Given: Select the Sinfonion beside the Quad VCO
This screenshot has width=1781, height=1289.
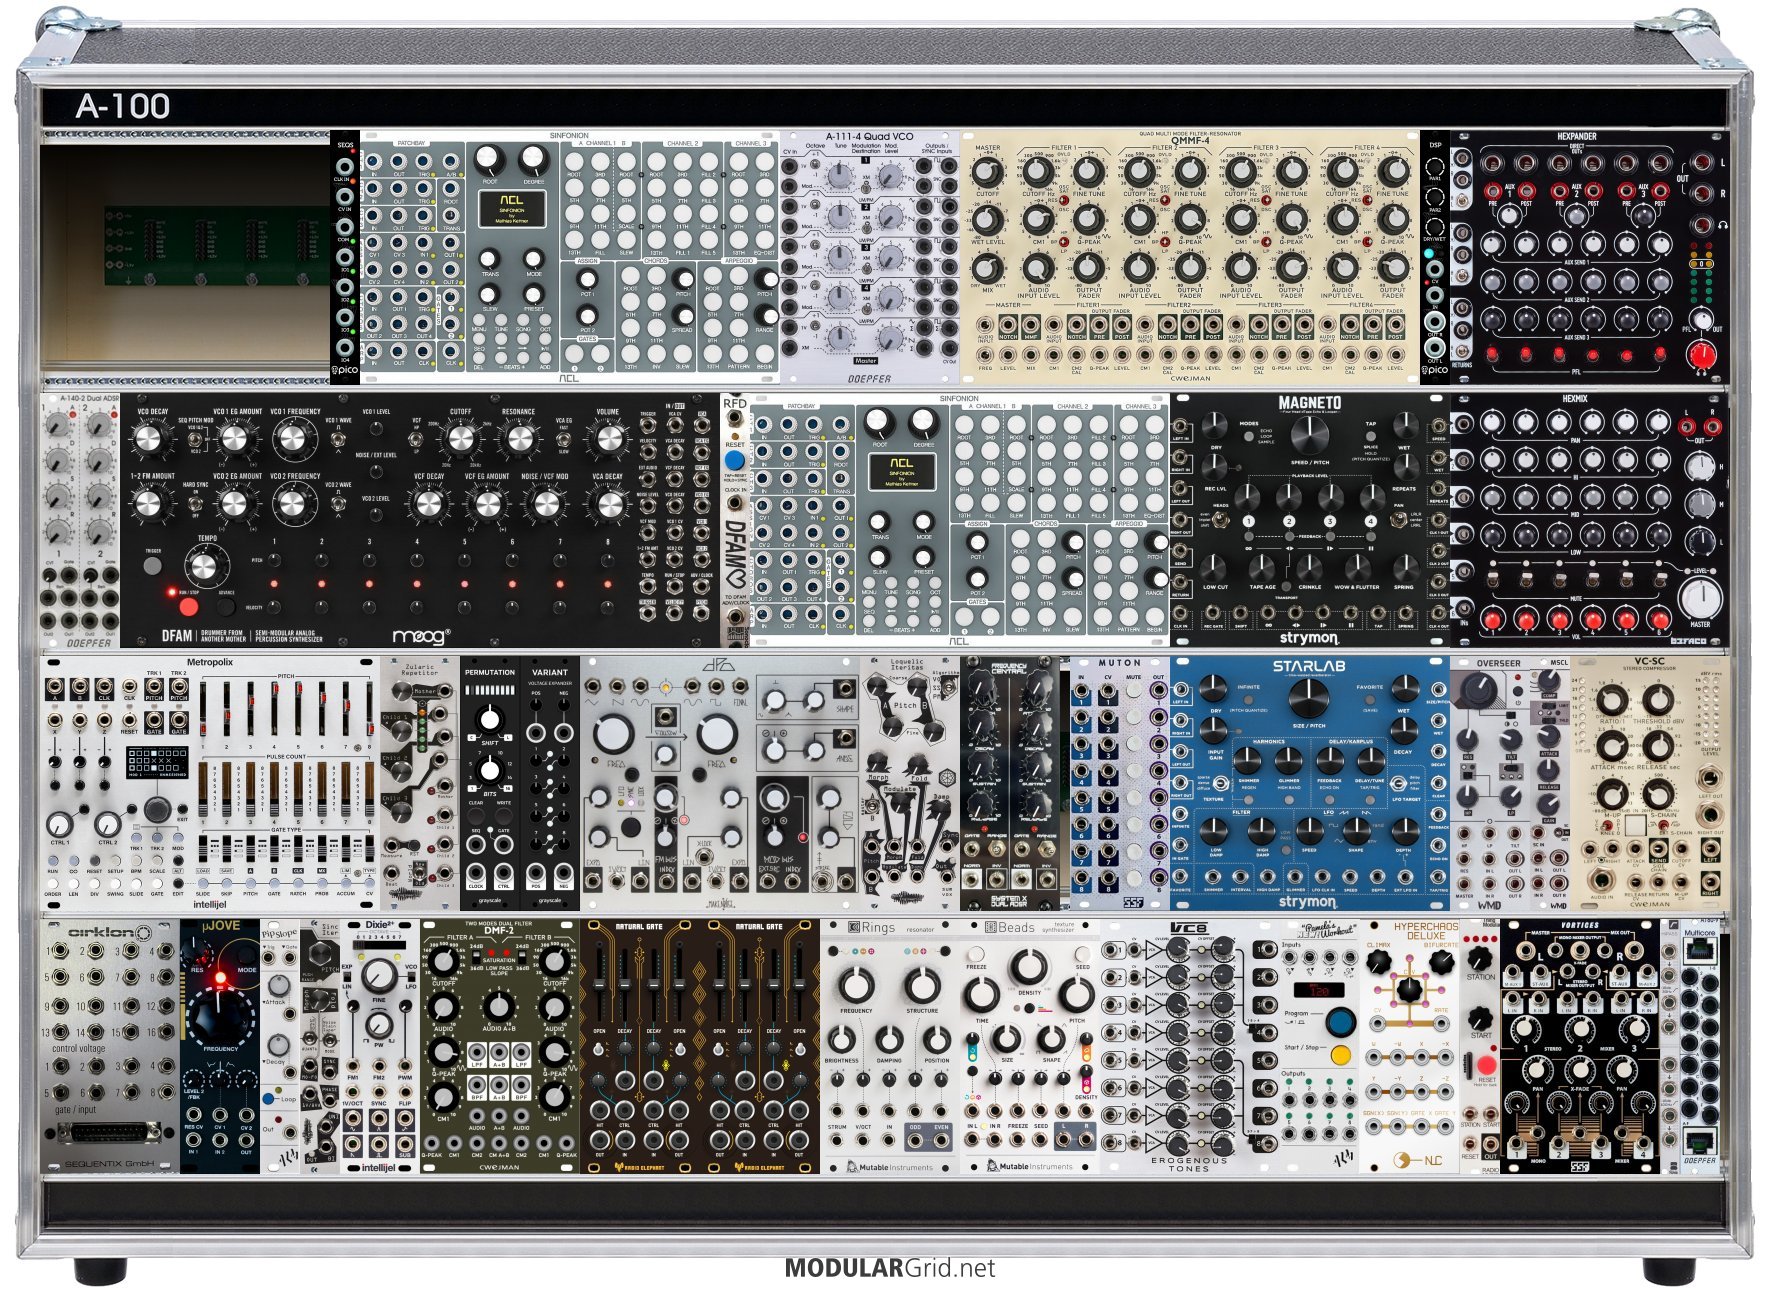Looking at the screenshot, I should [570, 257].
